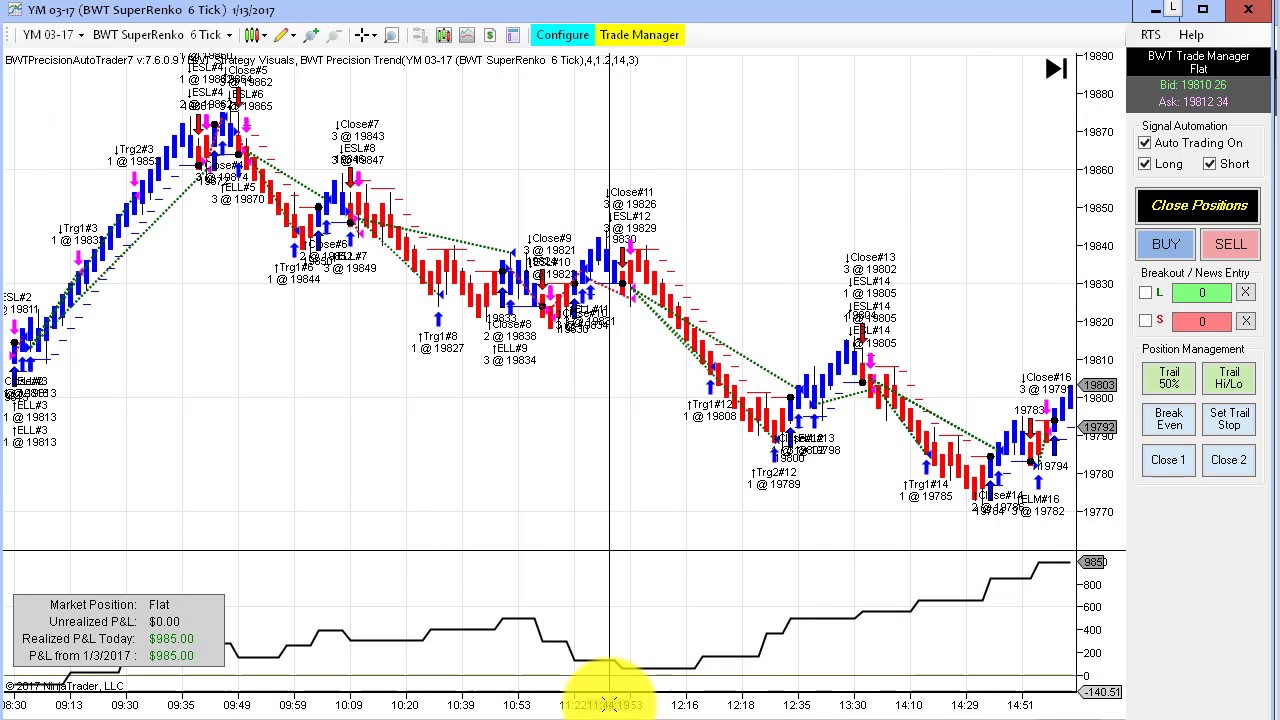Image resolution: width=1280 pixels, height=720 pixels.
Task: Open the data series icon
Action: point(420,35)
